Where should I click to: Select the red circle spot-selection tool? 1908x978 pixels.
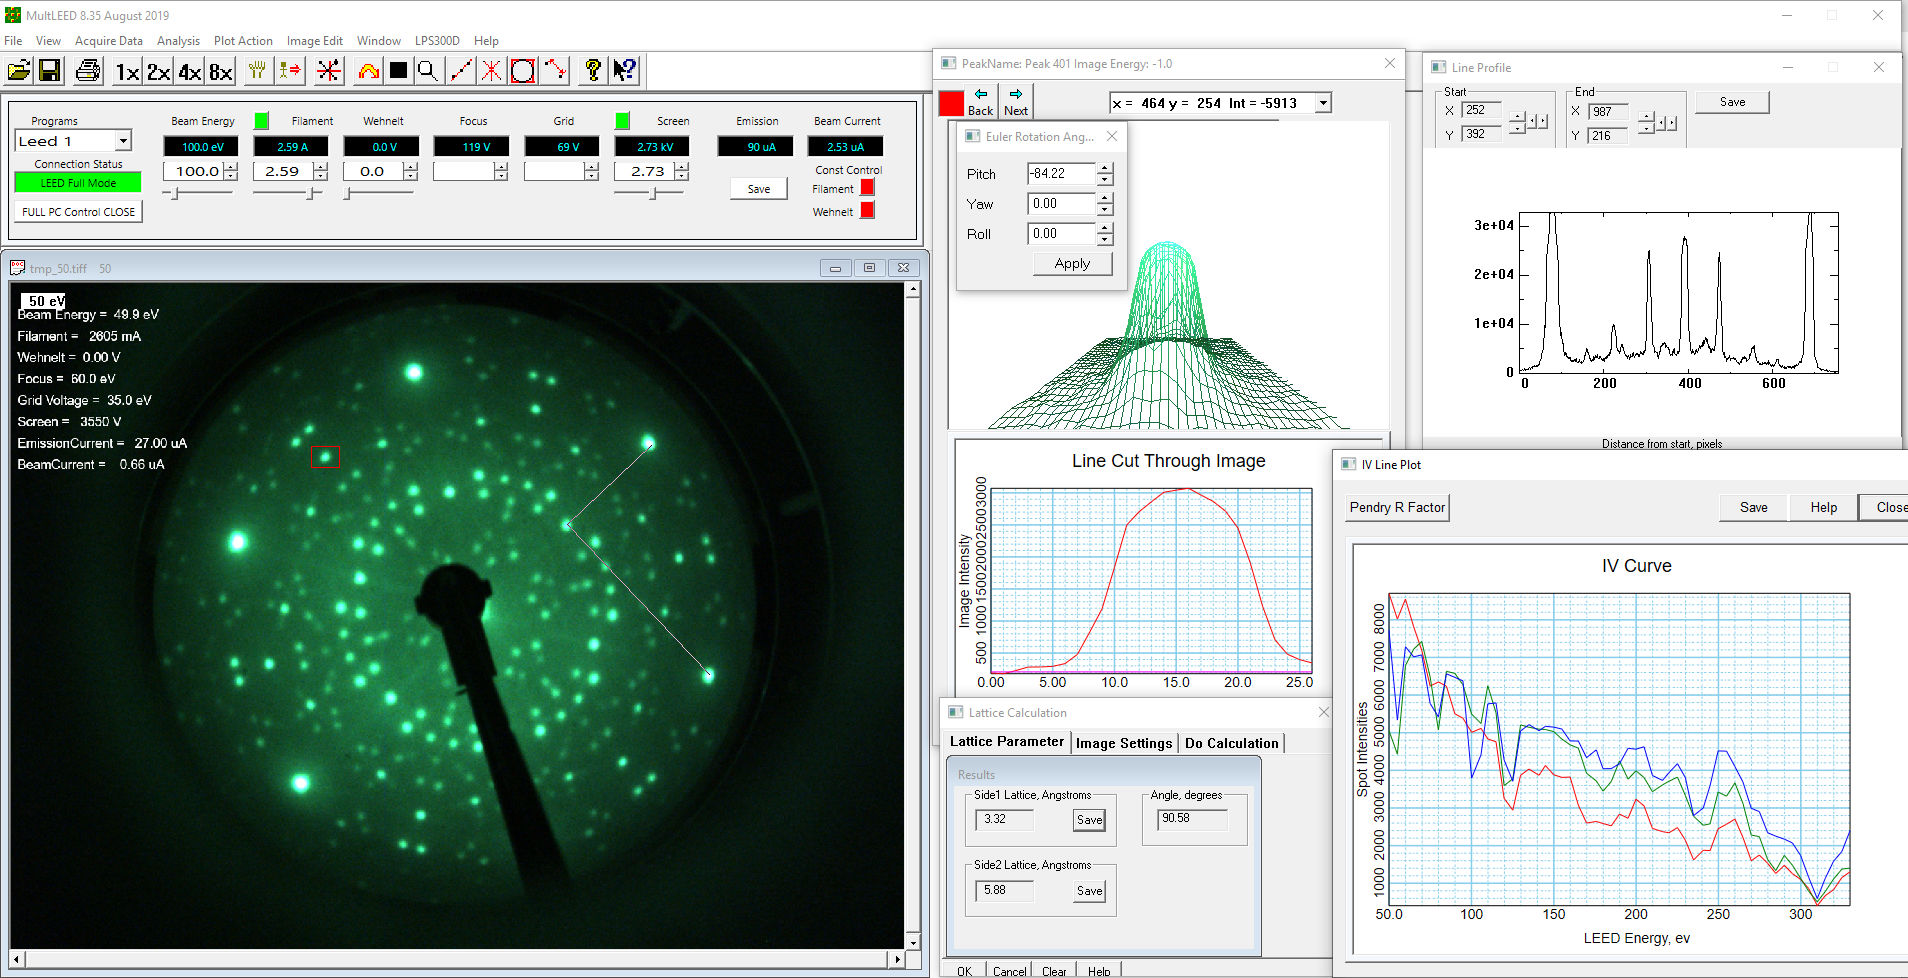tap(521, 71)
